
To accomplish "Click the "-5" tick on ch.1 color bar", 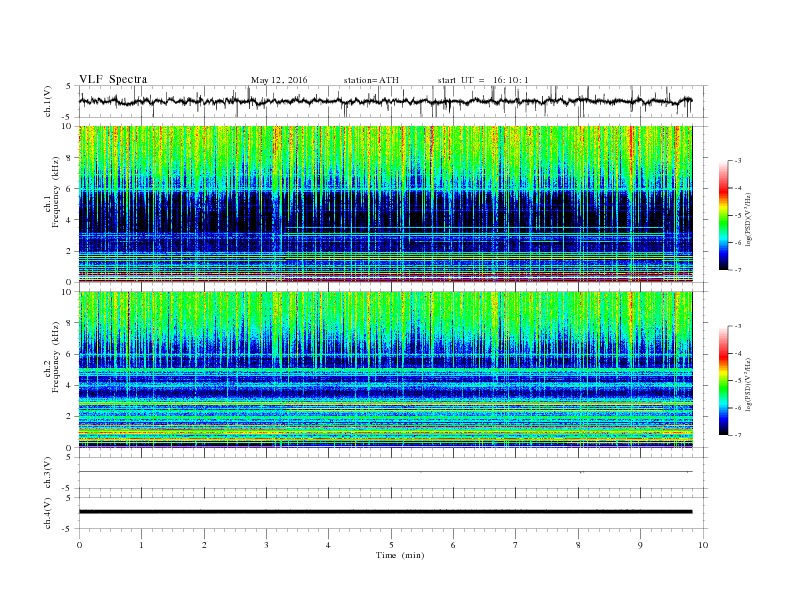I will pos(738,216).
